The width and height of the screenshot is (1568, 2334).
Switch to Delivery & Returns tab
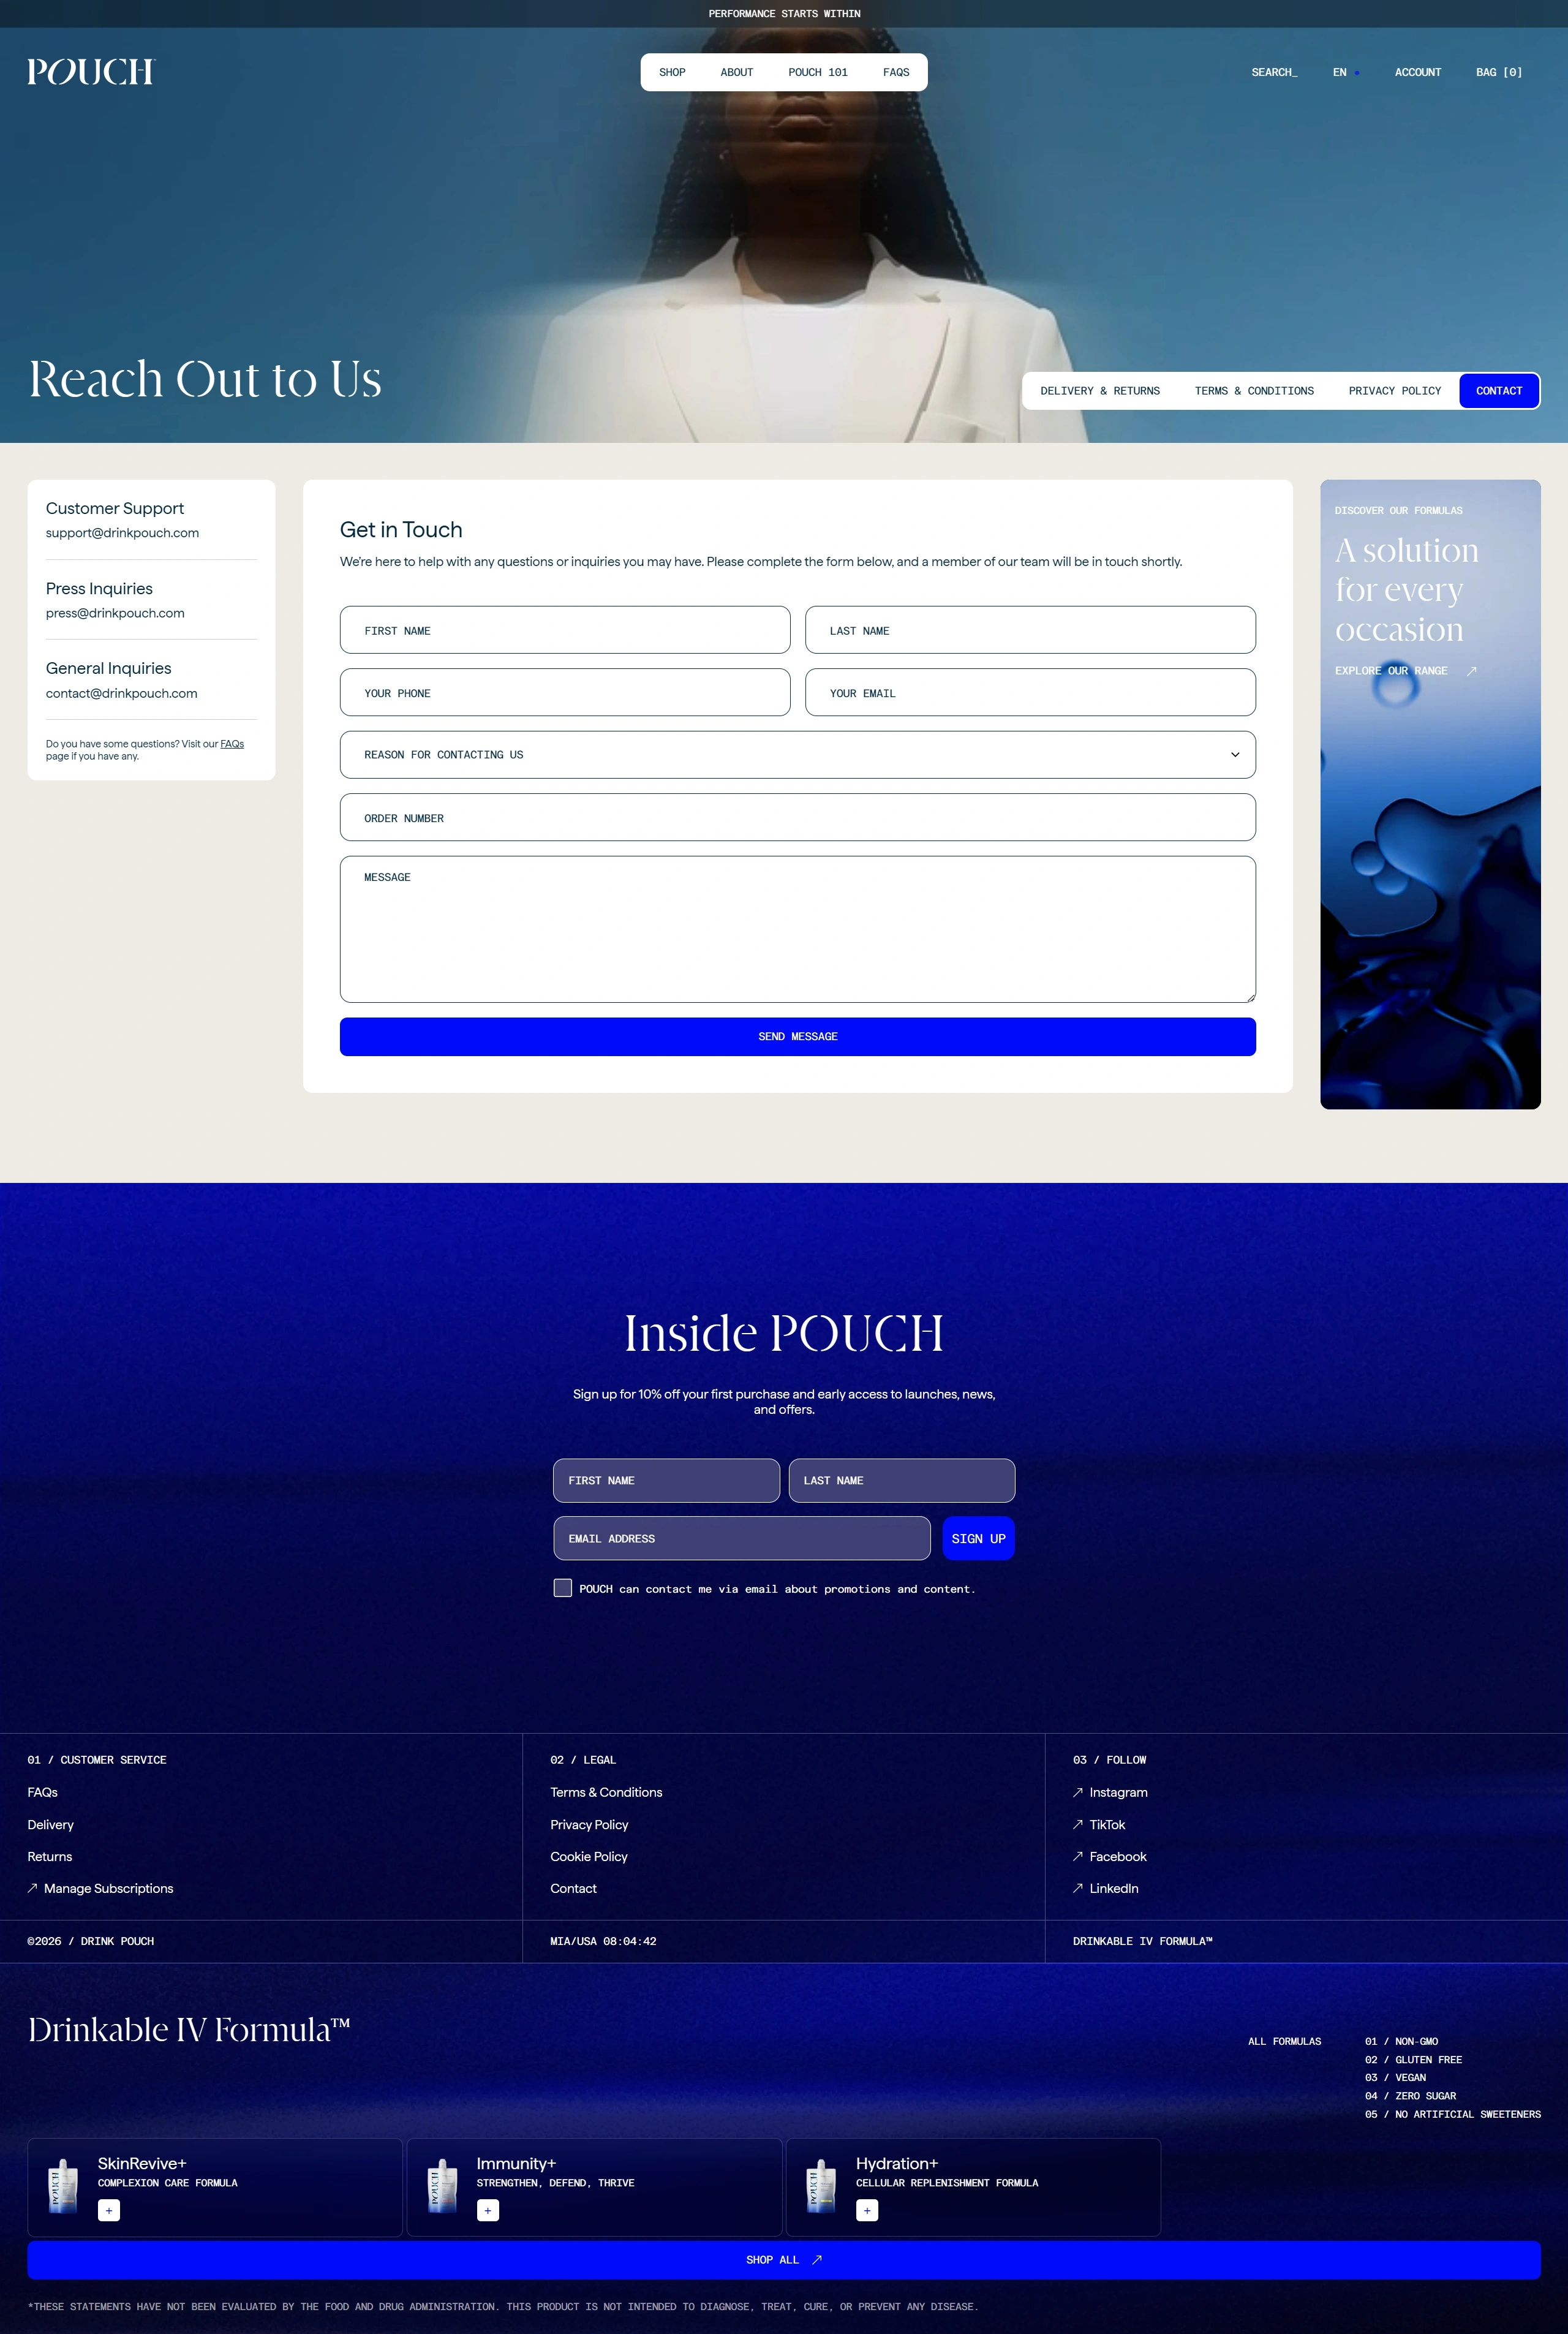pyautogui.click(x=1099, y=391)
